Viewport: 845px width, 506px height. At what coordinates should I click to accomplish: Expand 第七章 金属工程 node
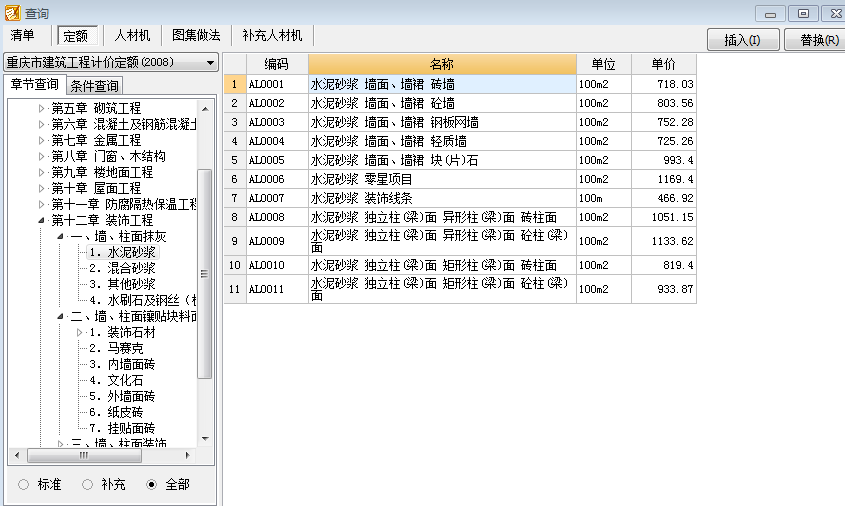pyautogui.click(x=41, y=141)
